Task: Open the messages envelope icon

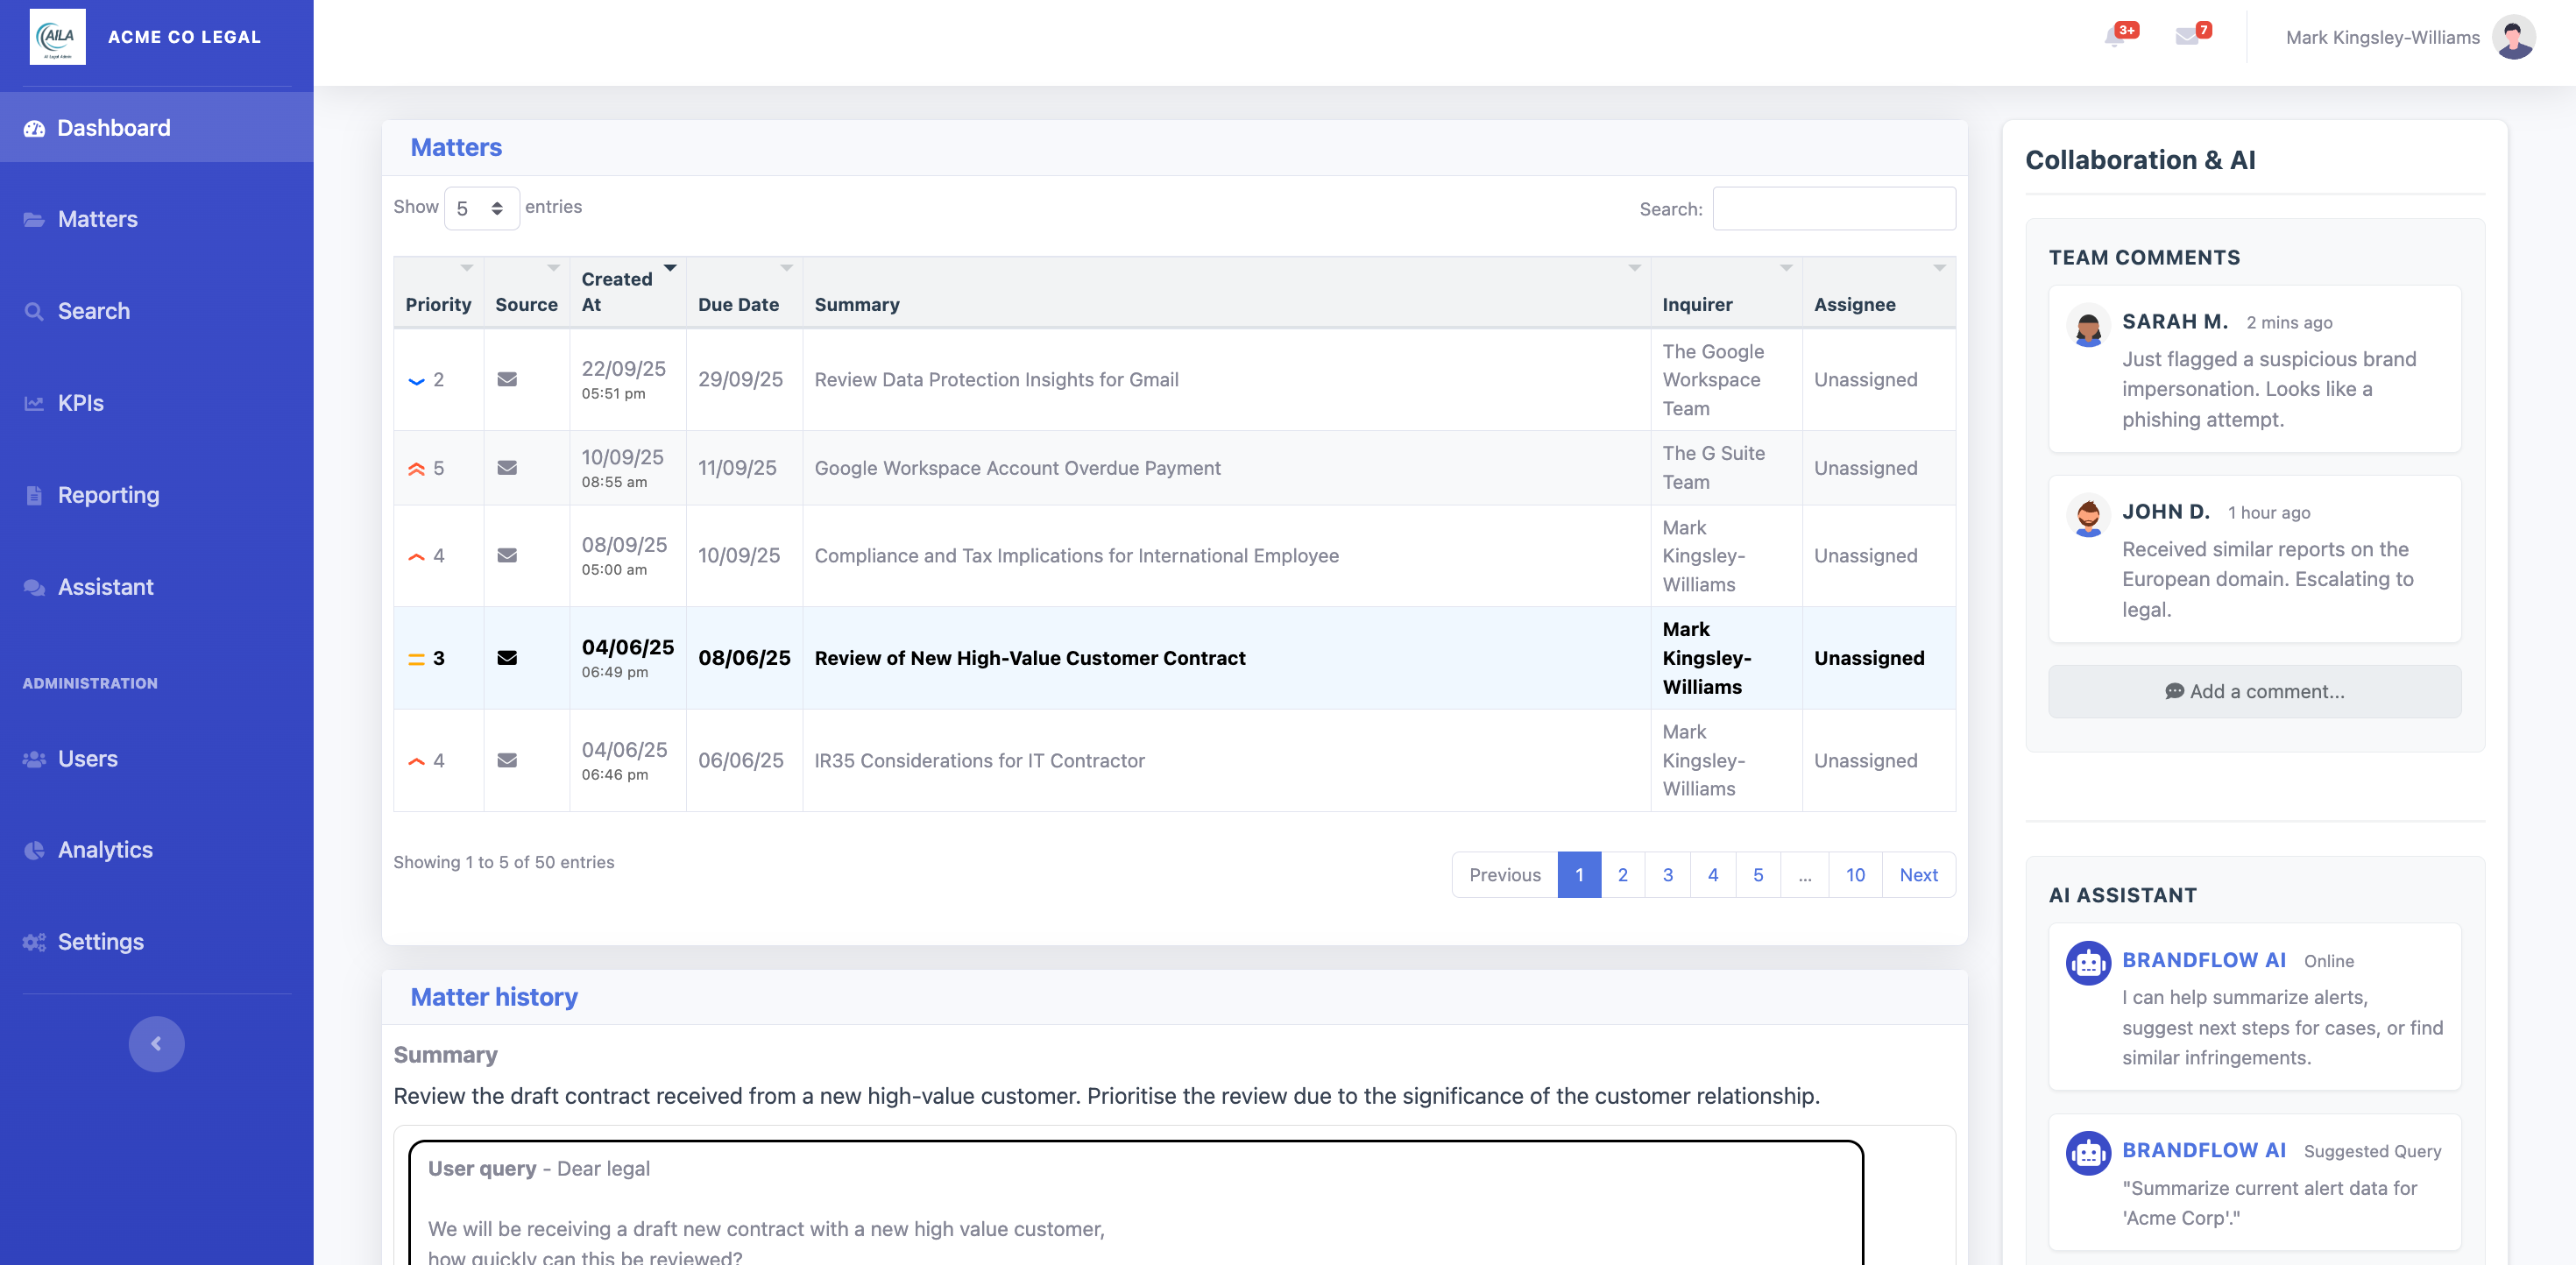Action: click(2187, 37)
